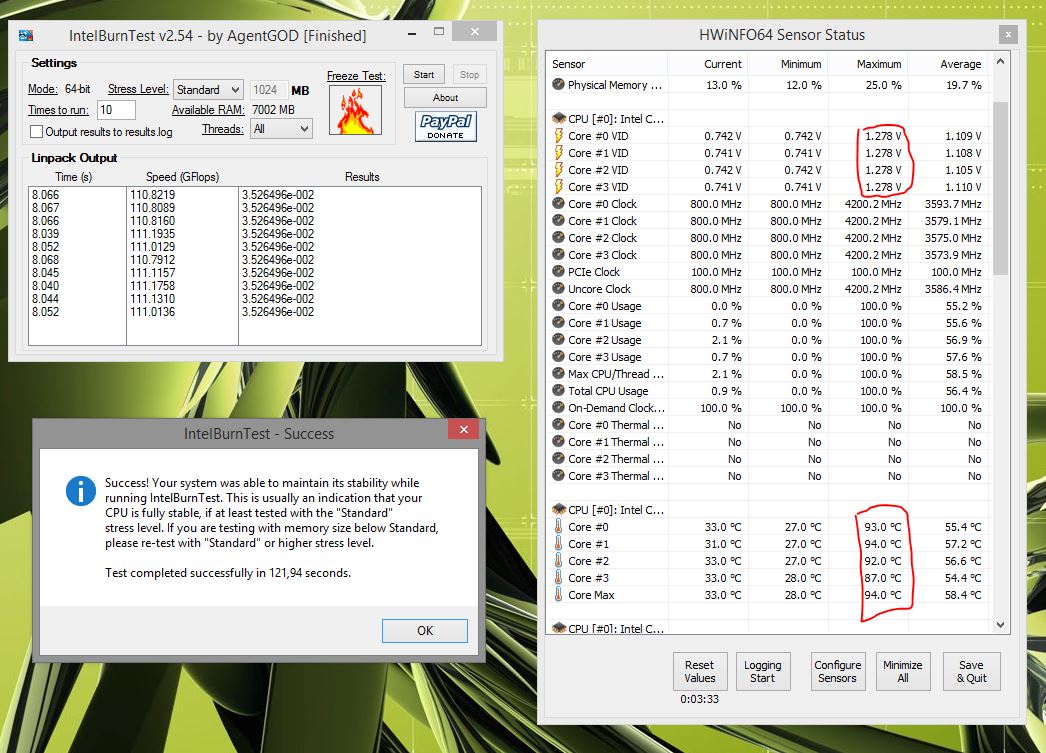Click the disabled 1024 MB memory field
The width and height of the screenshot is (1046, 753).
point(269,89)
